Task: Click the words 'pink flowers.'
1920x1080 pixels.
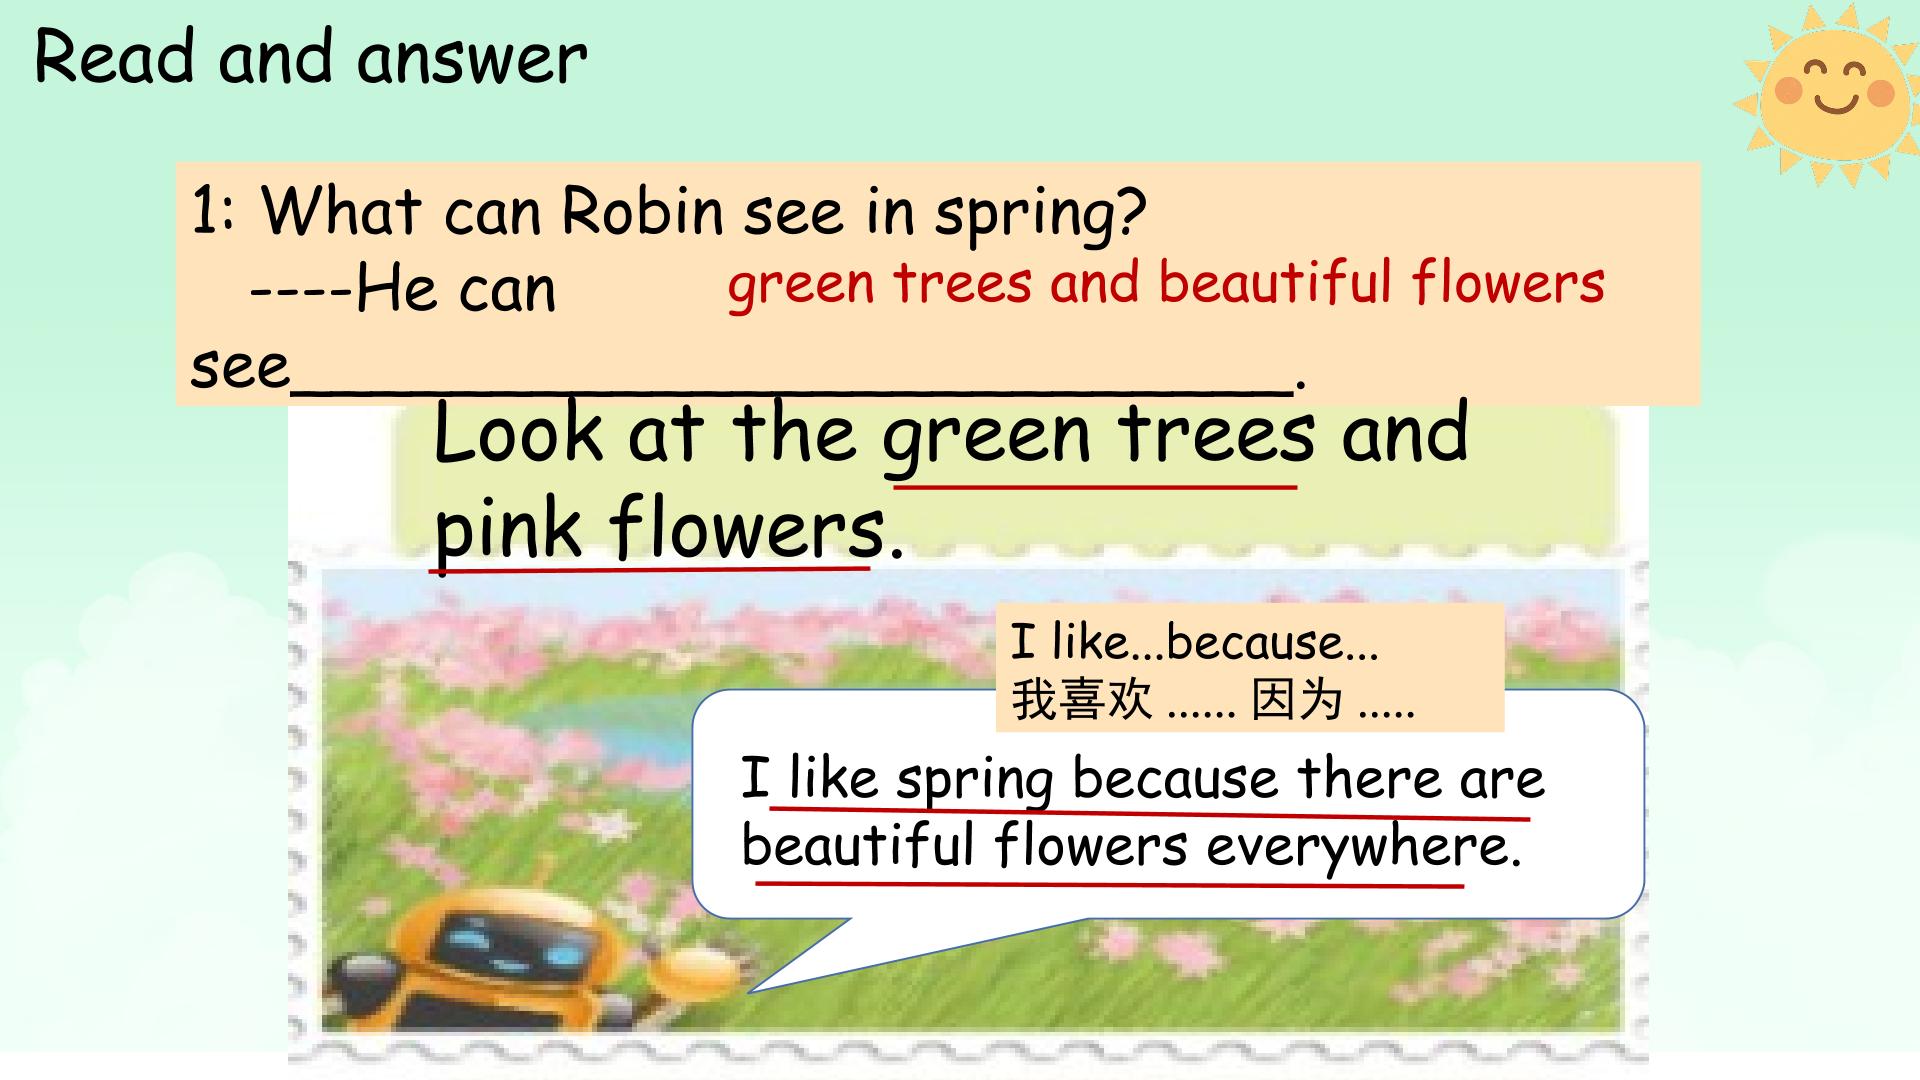Action: pyautogui.click(x=668, y=528)
